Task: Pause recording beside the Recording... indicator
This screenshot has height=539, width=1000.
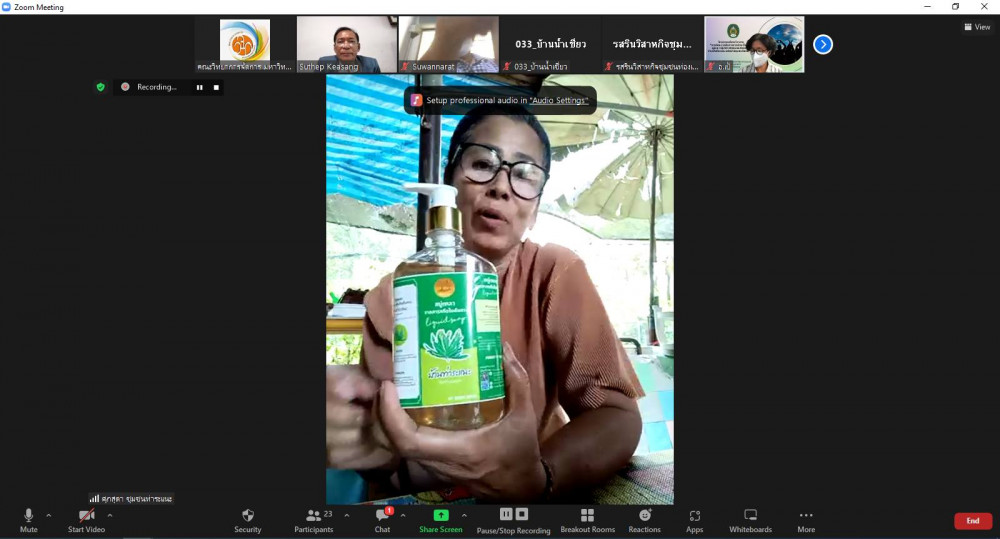Action: pos(199,87)
